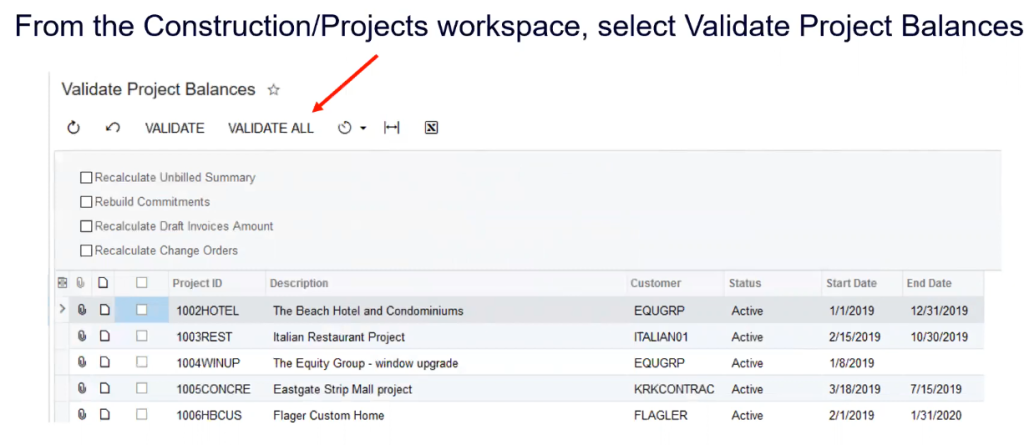This screenshot has width=1024, height=445.
Task: Tick Recalculate Change Orders checkbox
Action: pyautogui.click(x=86, y=250)
